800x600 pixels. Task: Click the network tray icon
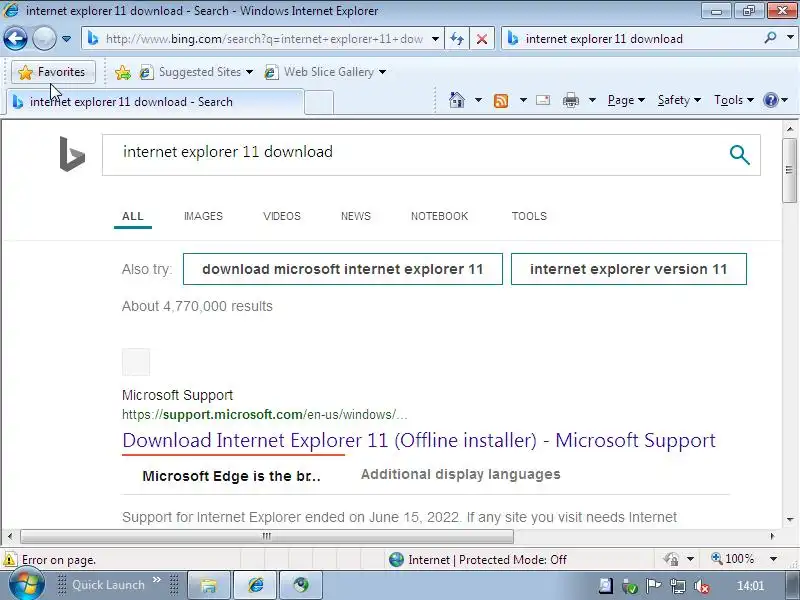click(678, 586)
